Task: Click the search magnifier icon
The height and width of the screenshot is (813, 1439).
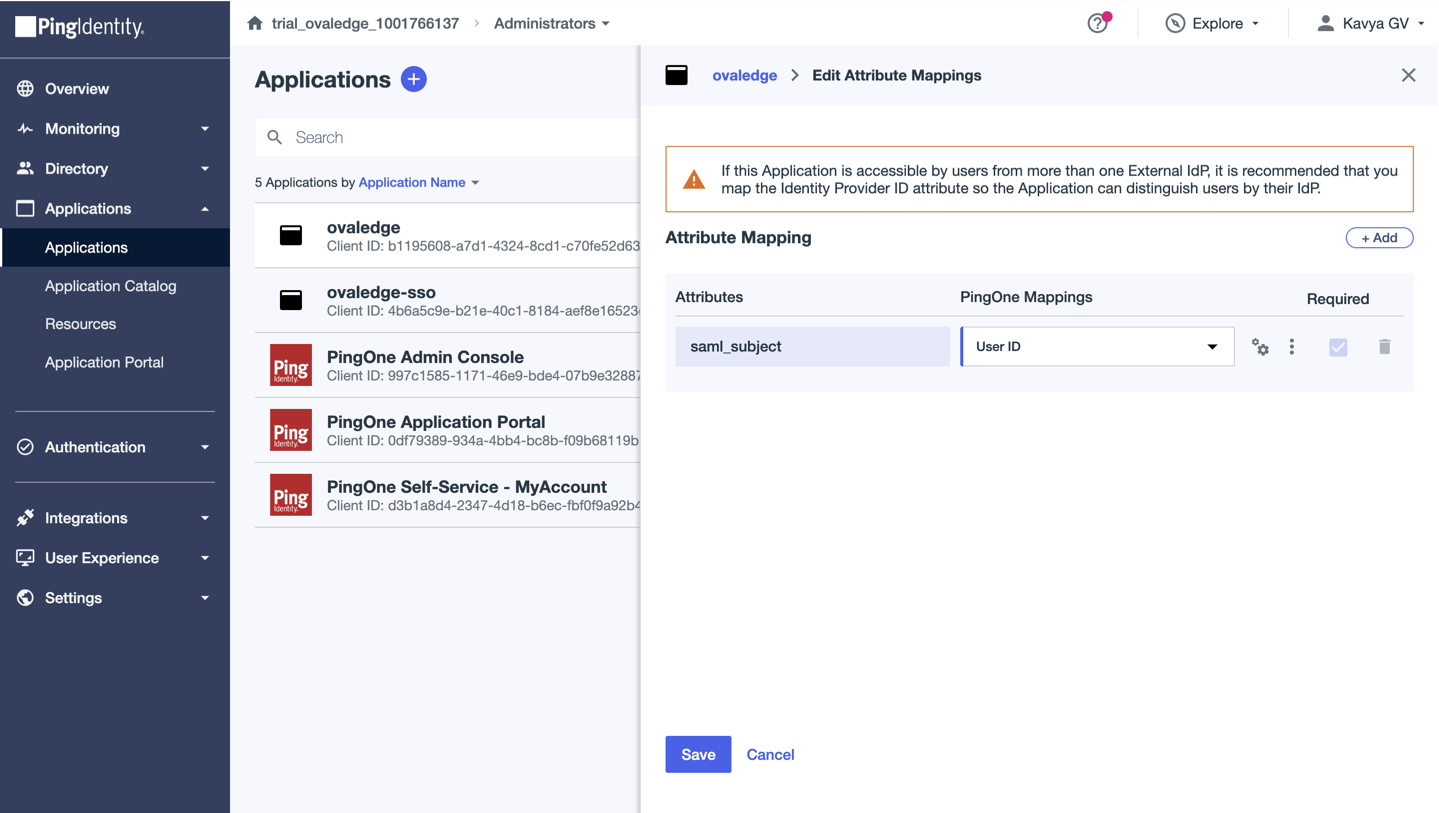Action: [x=275, y=137]
